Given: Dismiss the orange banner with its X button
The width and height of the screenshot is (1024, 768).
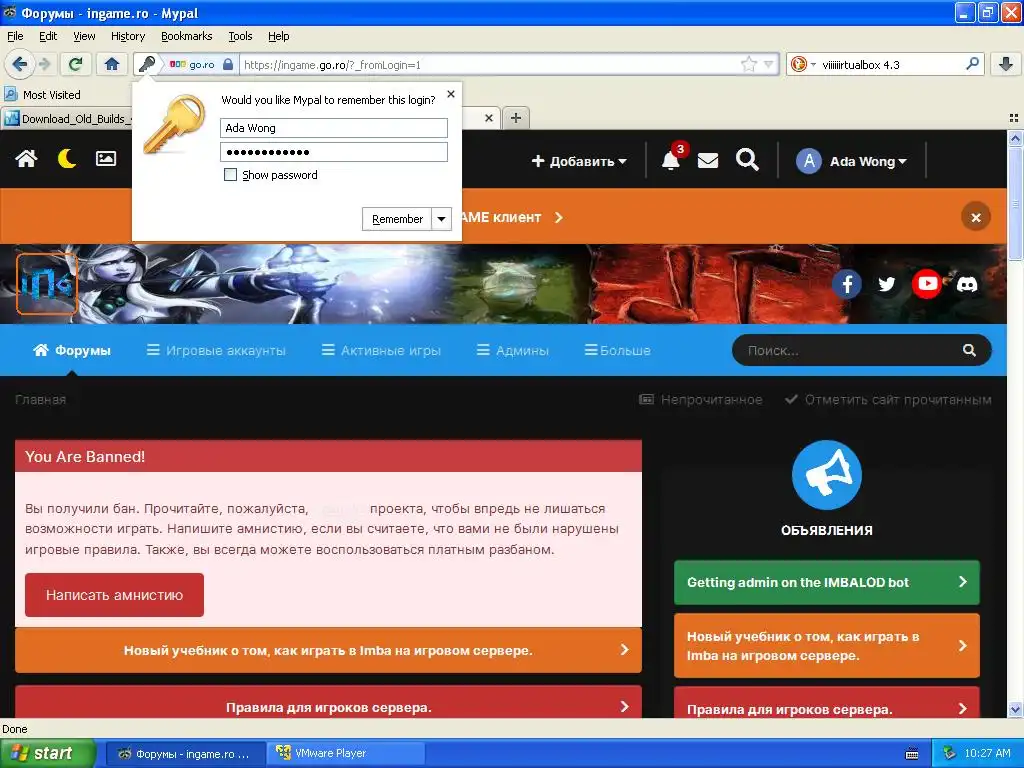Looking at the screenshot, I should (x=976, y=217).
